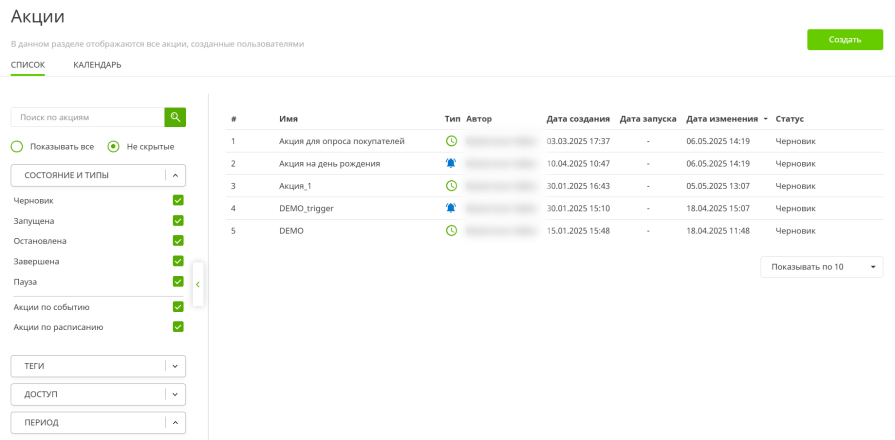Click clock type icon in DEMO row
Image resolution: width=895 pixels, height=440 pixels.
point(451,231)
